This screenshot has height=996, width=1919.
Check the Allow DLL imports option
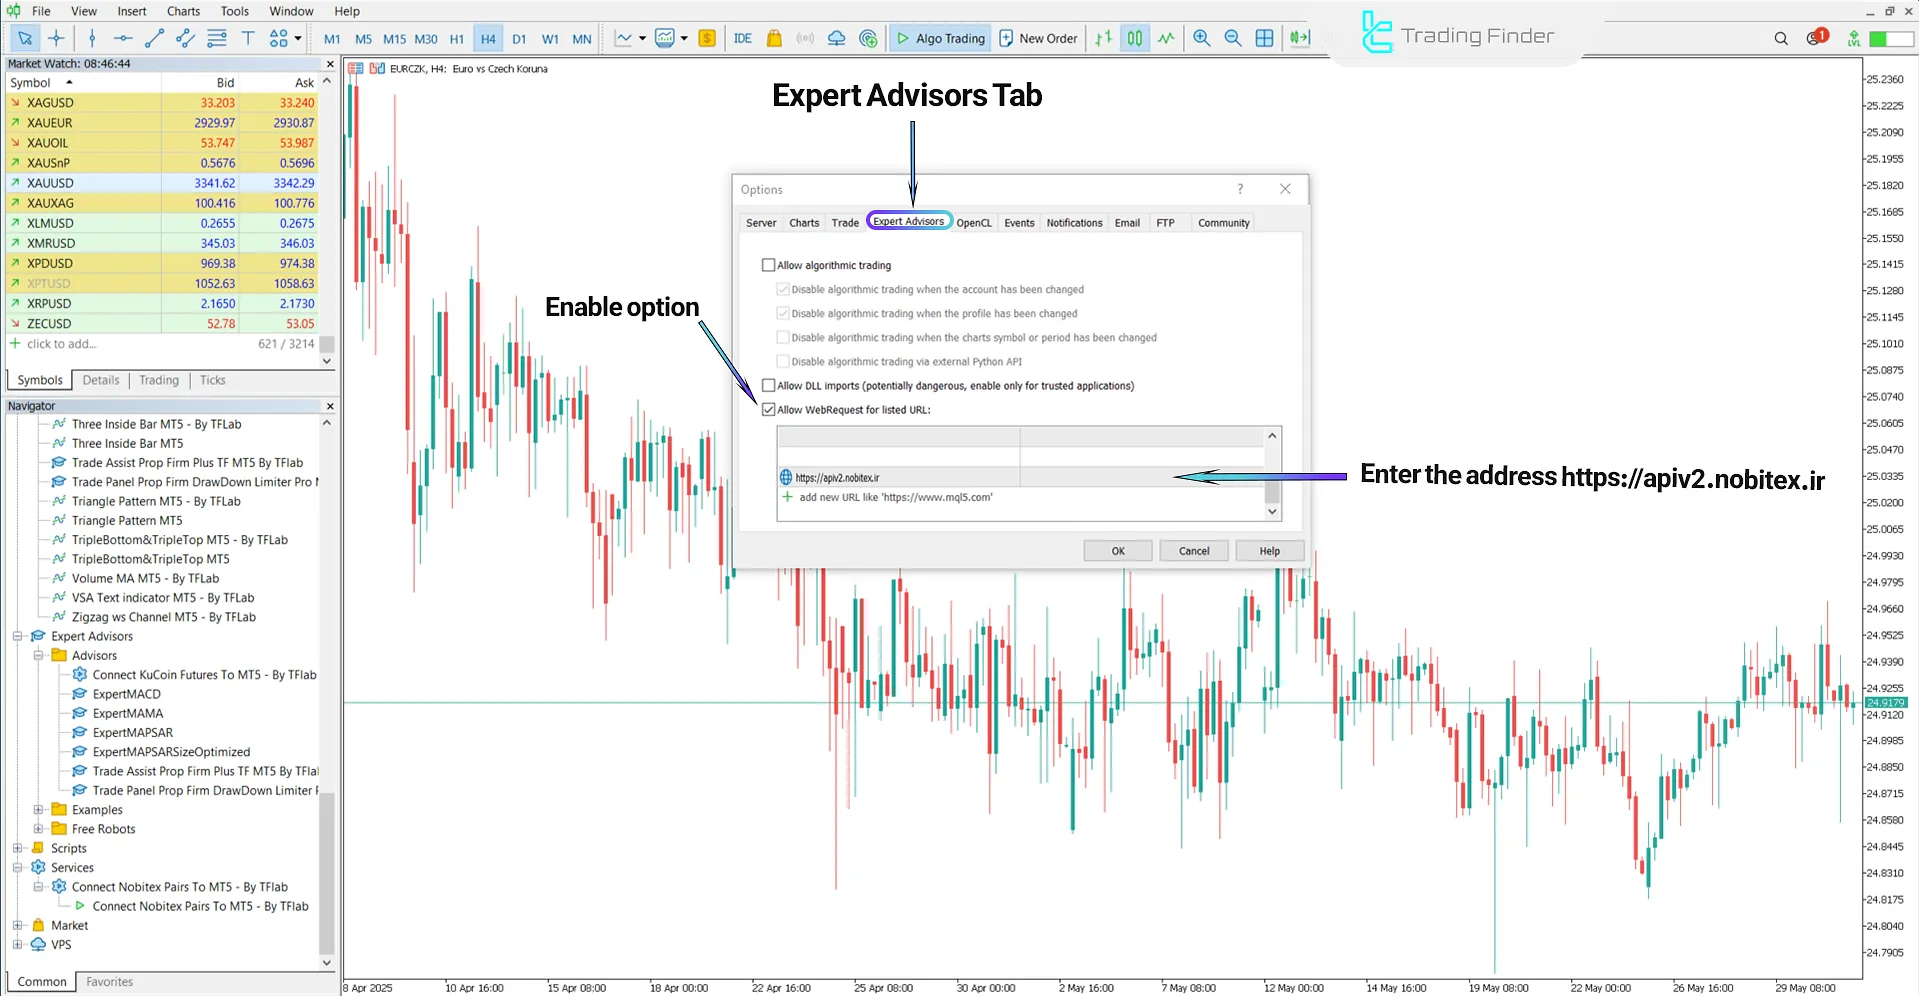tap(768, 385)
